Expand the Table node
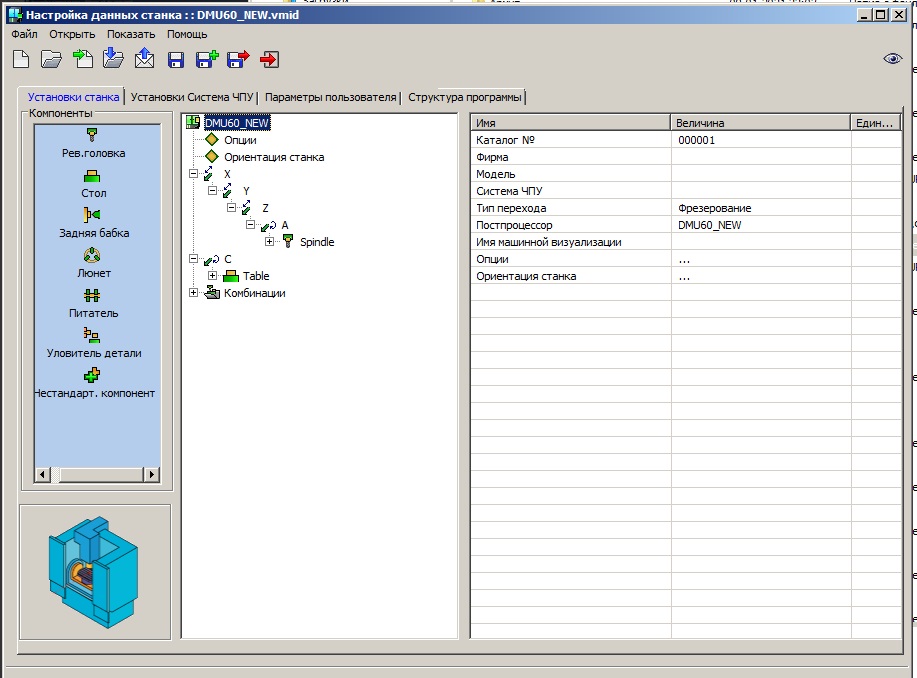The width and height of the screenshot is (917, 678). coord(212,276)
